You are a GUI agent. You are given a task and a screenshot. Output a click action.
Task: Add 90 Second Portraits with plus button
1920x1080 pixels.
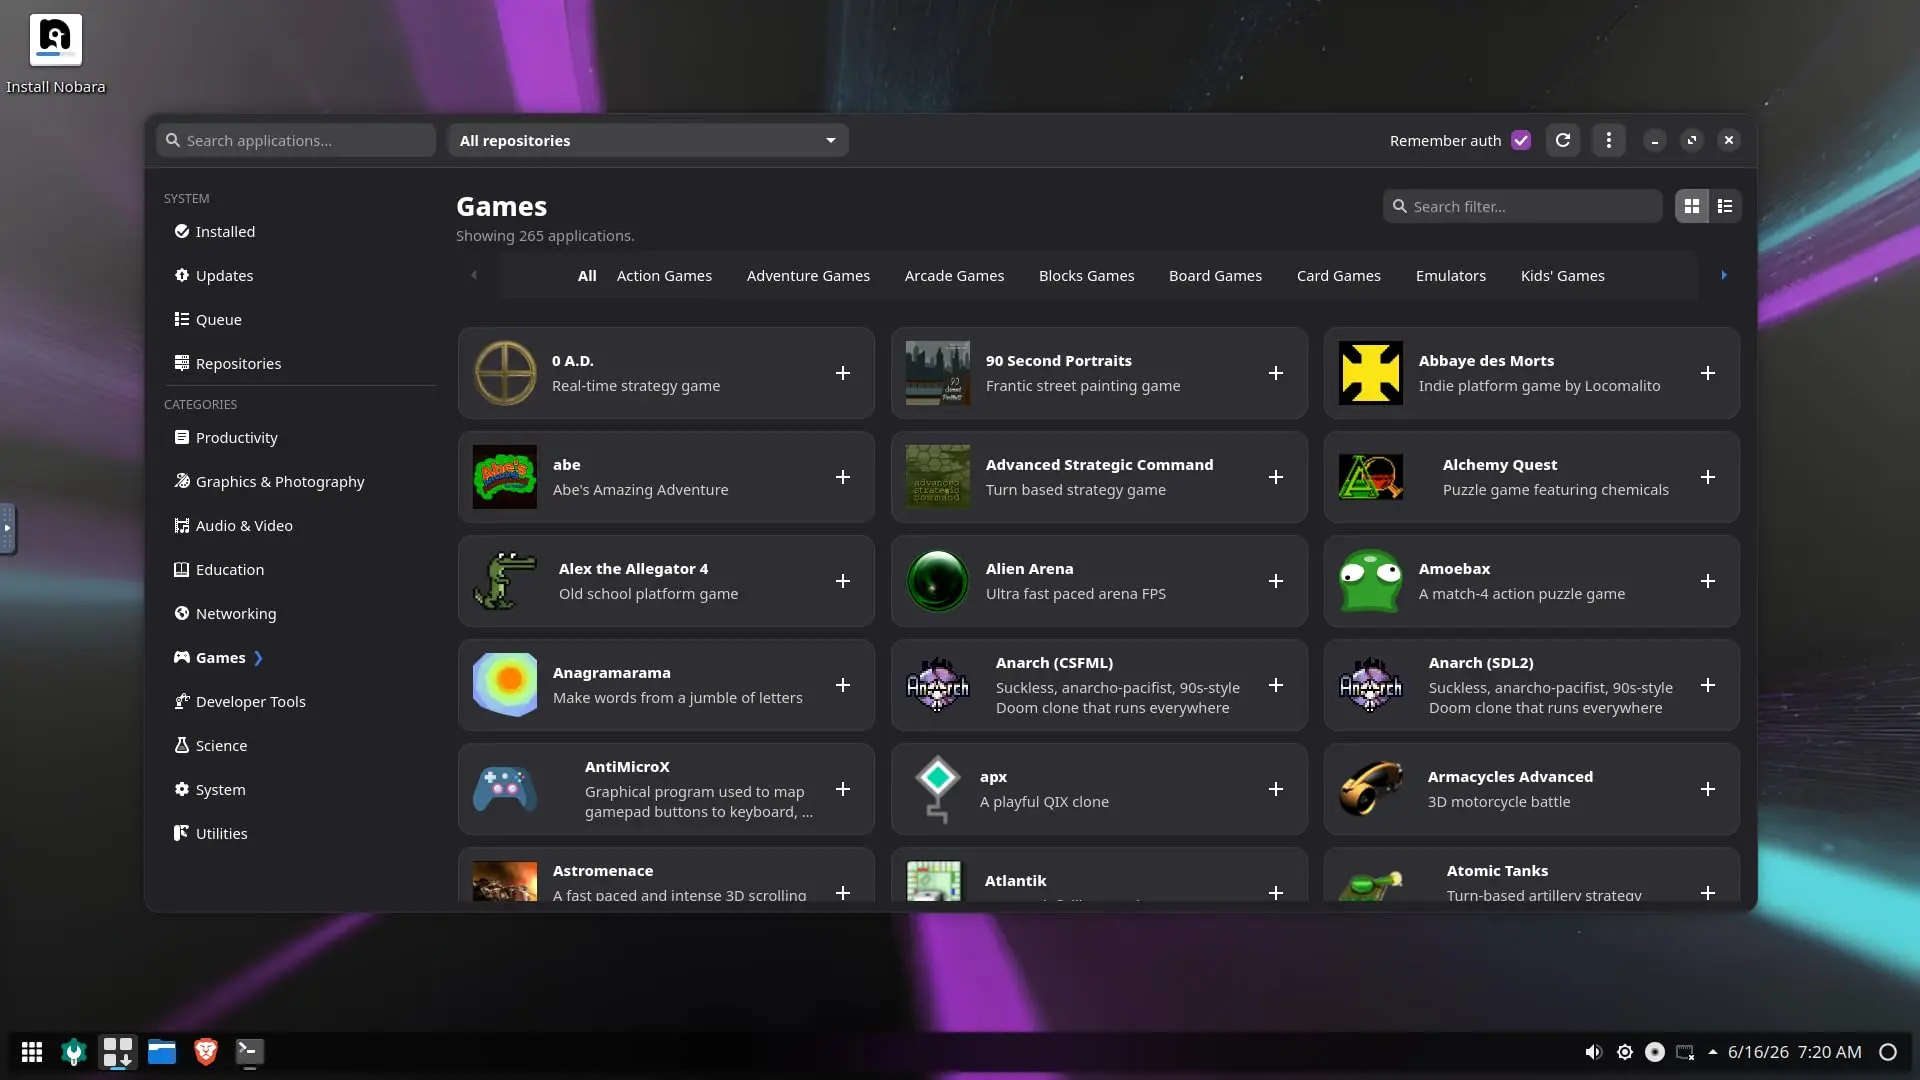1276,373
